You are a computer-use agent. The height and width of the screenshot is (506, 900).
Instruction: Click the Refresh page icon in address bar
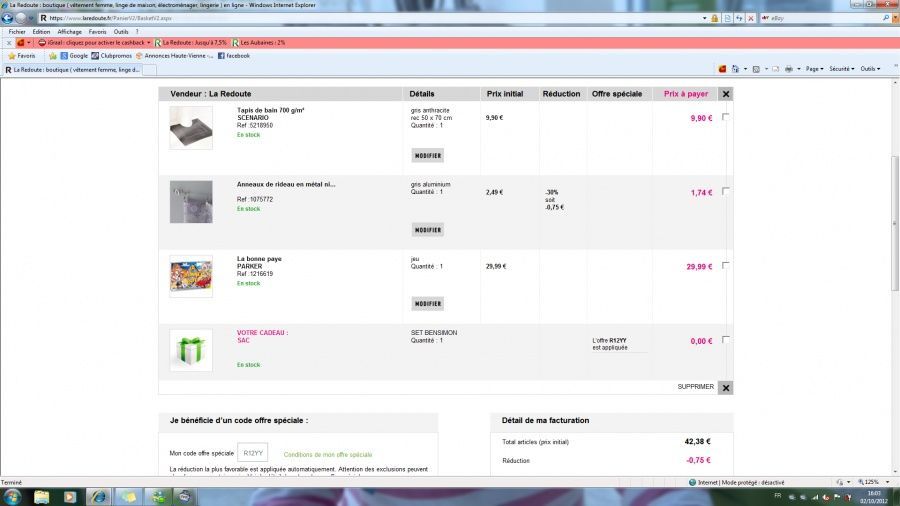click(x=738, y=18)
